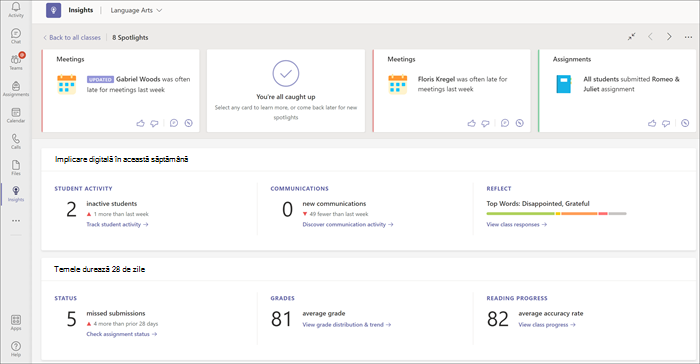Like the Romeo & Juliet assignment card
This screenshot has width=700, height=364.
pyautogui.click(x=652, y=123)
